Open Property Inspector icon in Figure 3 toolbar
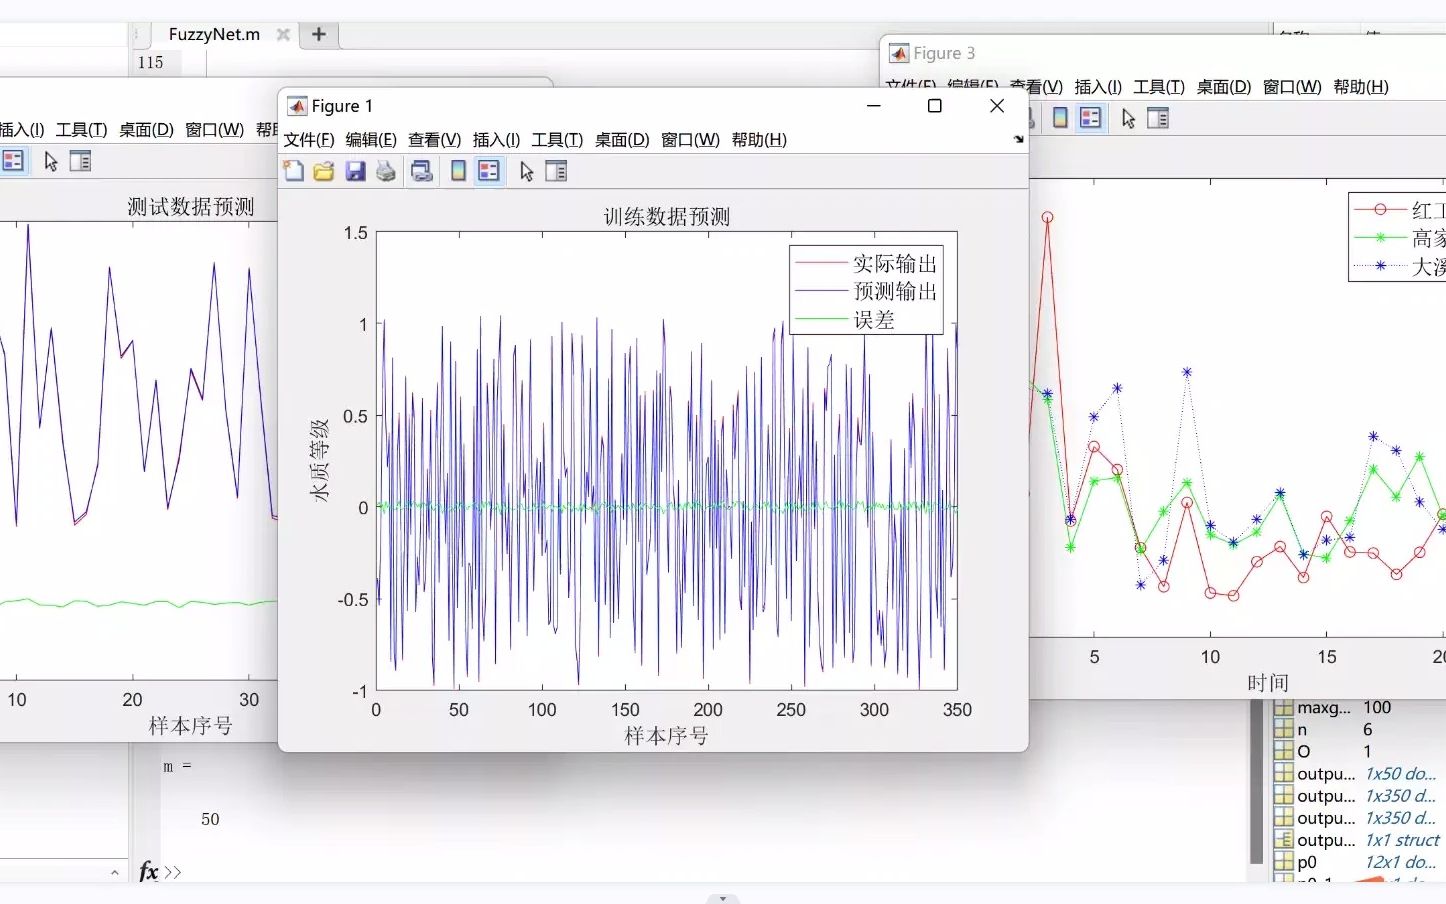 pos(1158,118)
